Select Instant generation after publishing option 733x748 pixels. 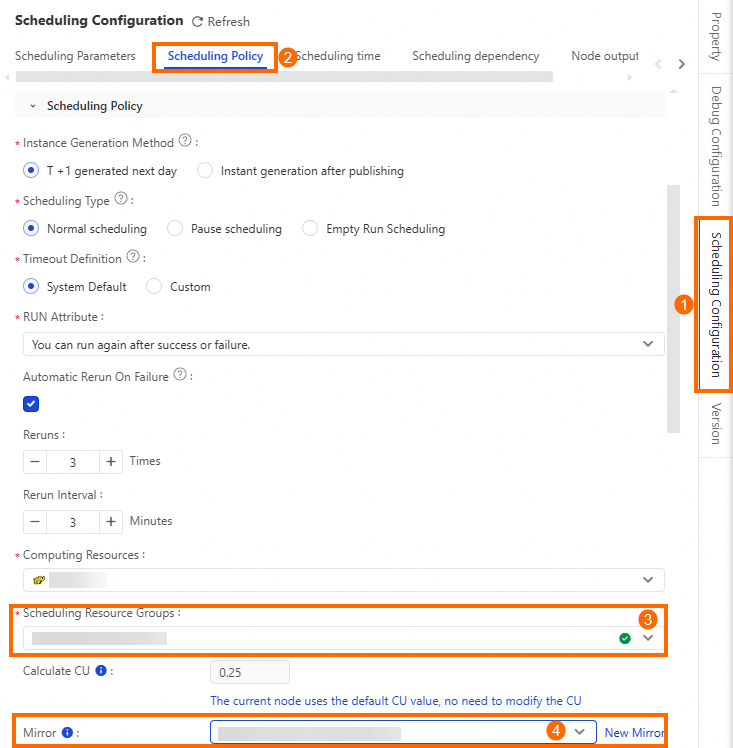pos(206,171)
